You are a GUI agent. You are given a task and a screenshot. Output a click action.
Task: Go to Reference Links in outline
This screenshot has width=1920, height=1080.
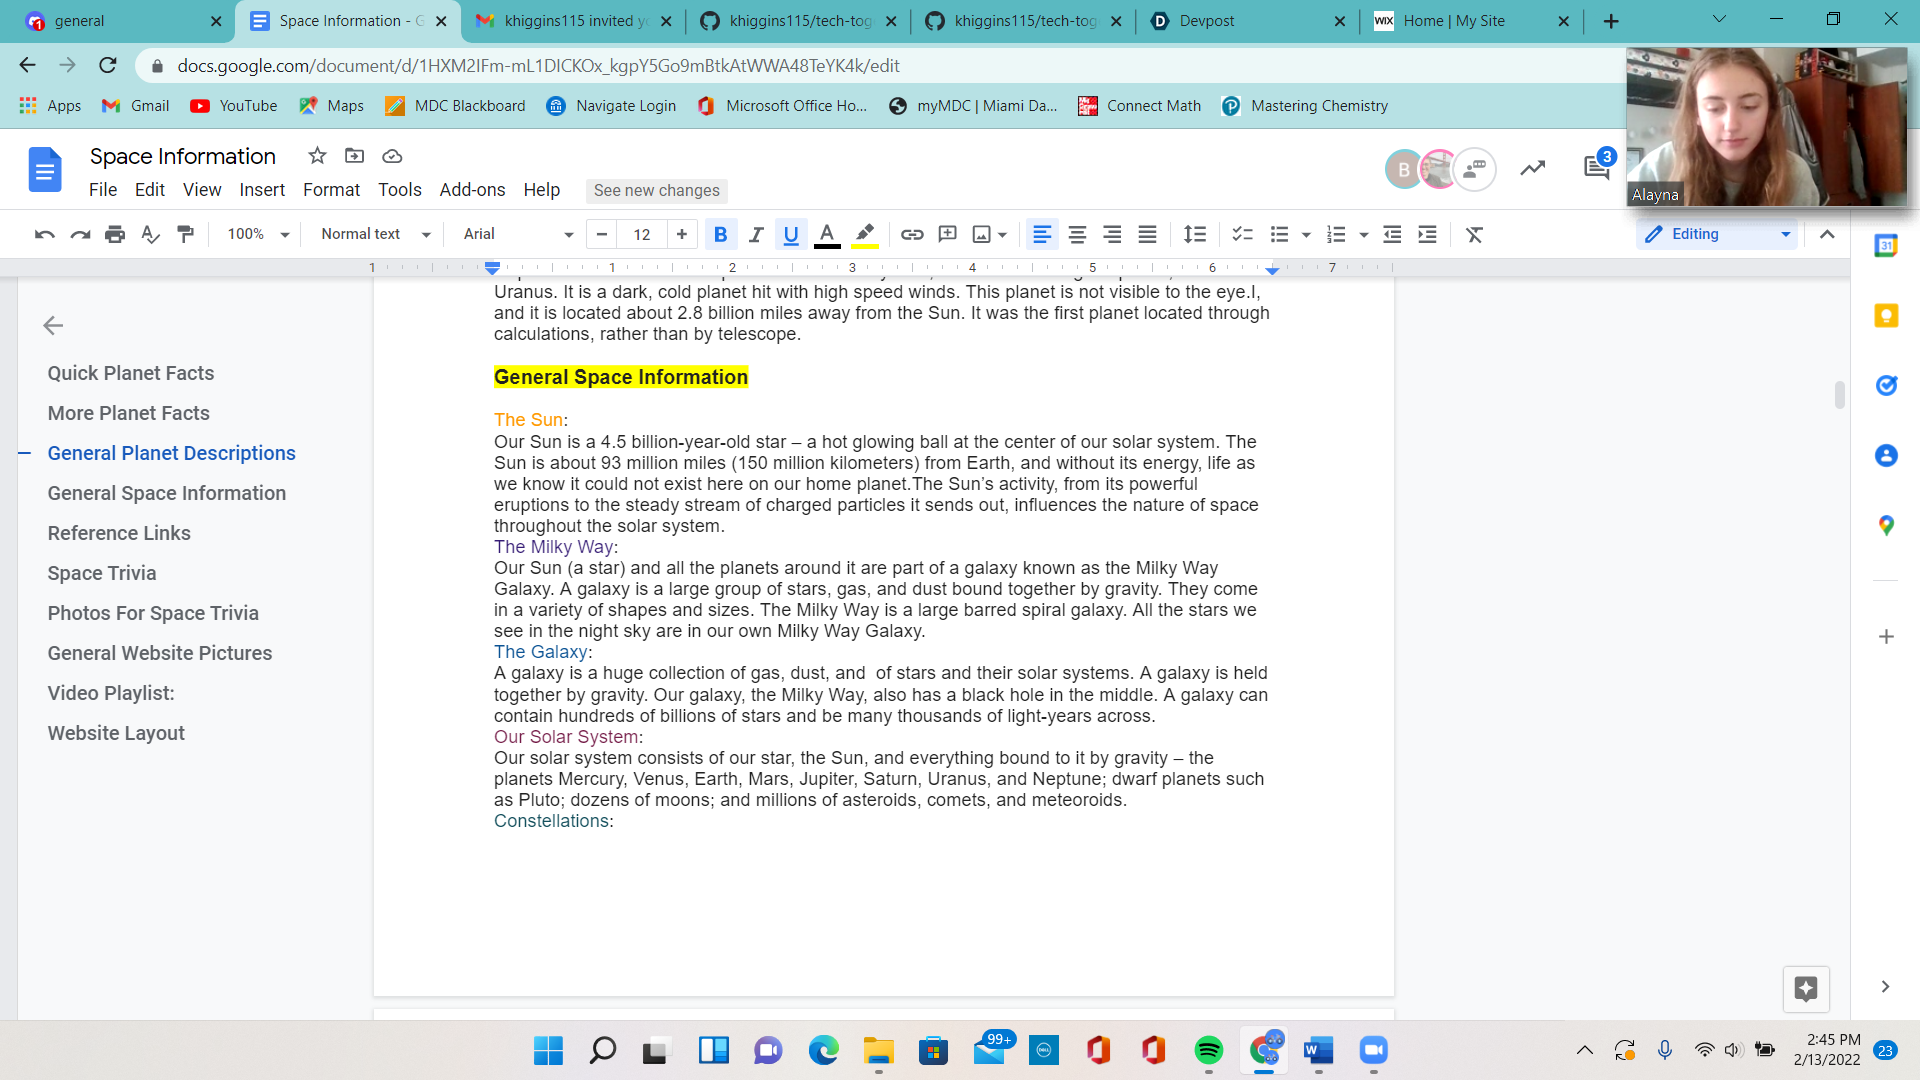pyautogui.click(x=119, y=533)
